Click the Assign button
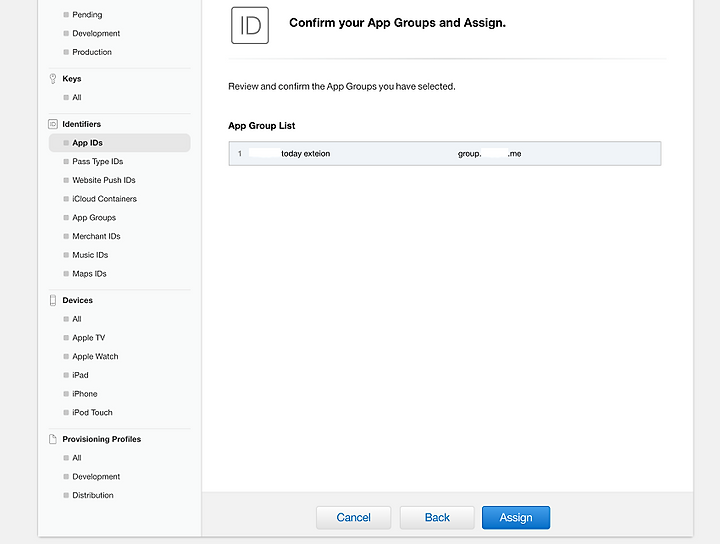Image resolution: width=720 pixels, height=544 pixels. (516, 517)
